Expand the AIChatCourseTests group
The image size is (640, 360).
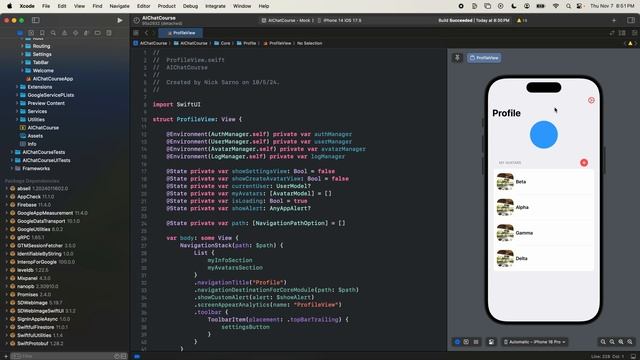(11, 152)
